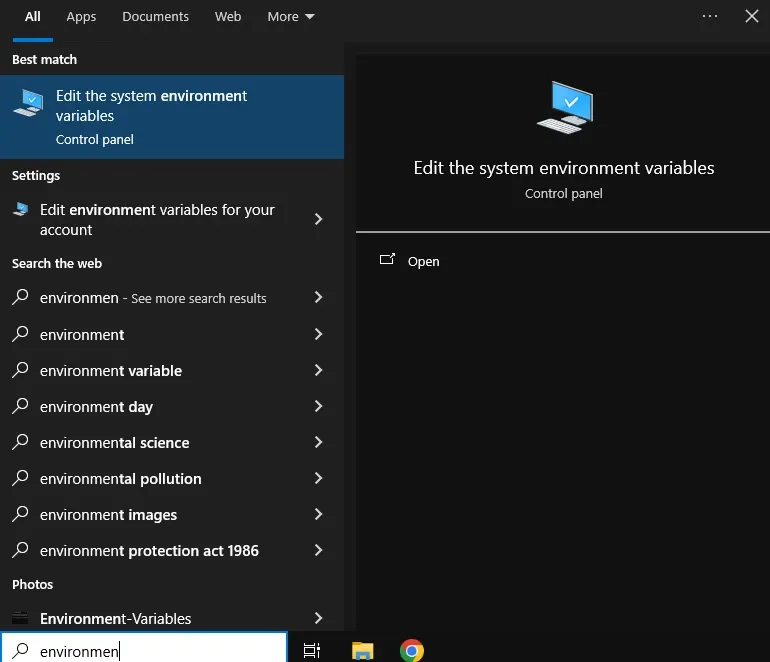Select the Web search tab
The width and height of the screenshot is (770, 662).
pos(228,17)
